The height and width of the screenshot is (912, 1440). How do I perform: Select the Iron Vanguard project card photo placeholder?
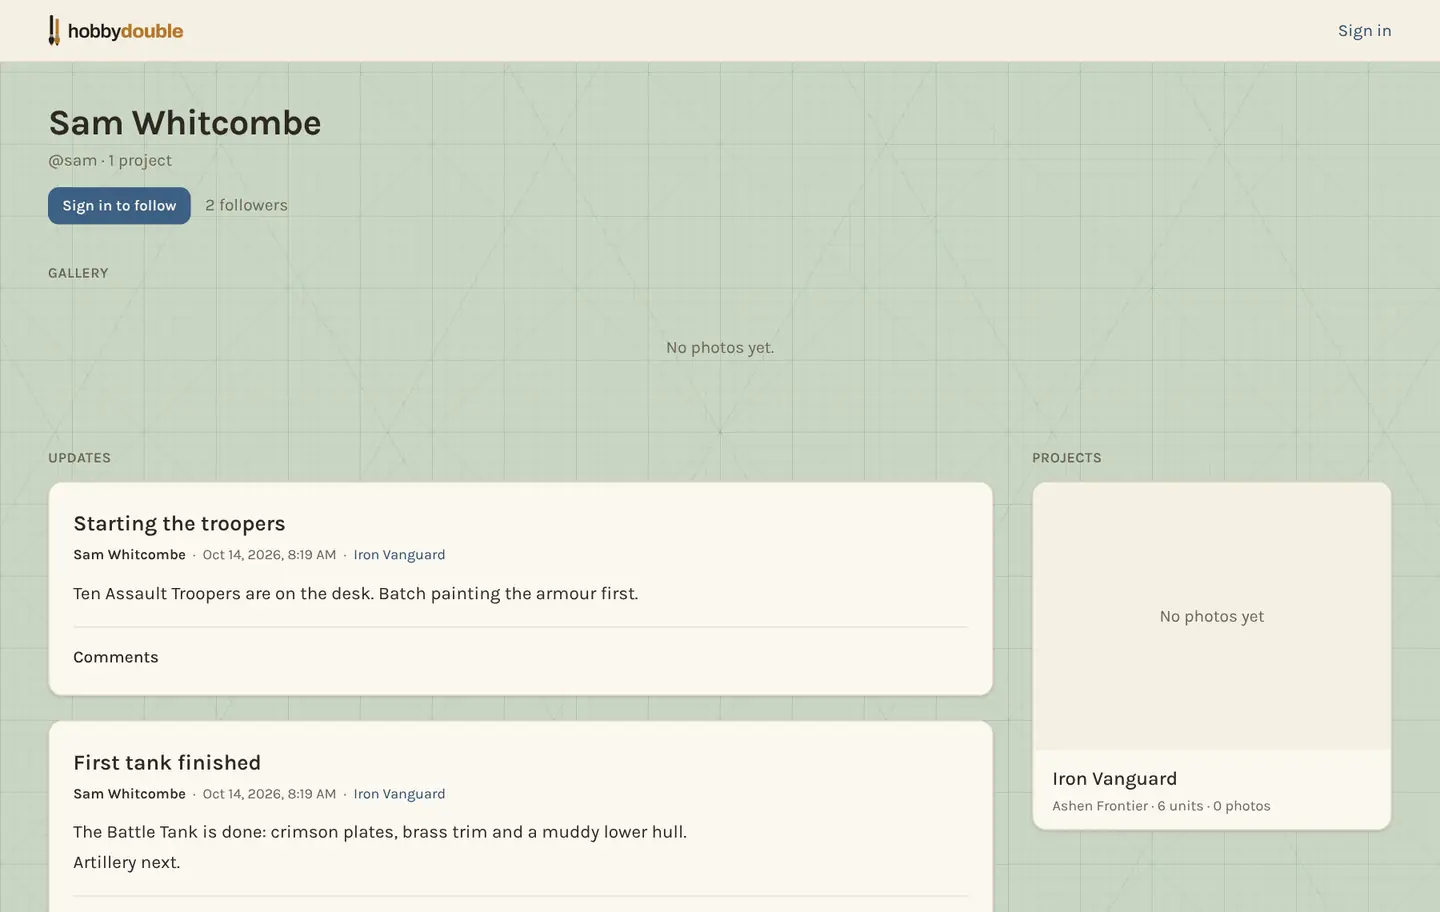point(1212,616)
